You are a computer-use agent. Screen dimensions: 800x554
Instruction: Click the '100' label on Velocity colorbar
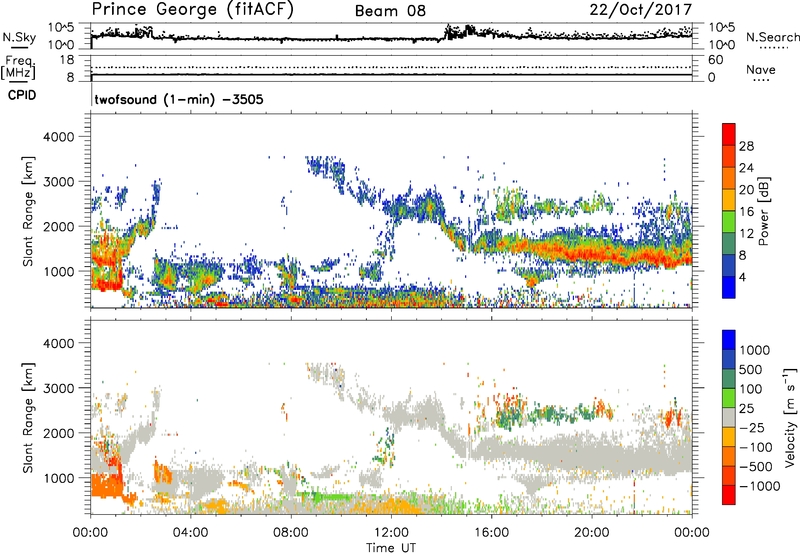pyautogui.click(x=751, y=389)
